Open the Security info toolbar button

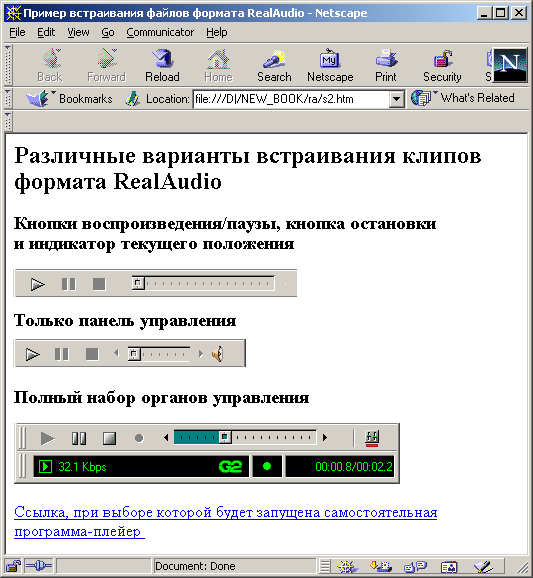click(x=442, y=65)
